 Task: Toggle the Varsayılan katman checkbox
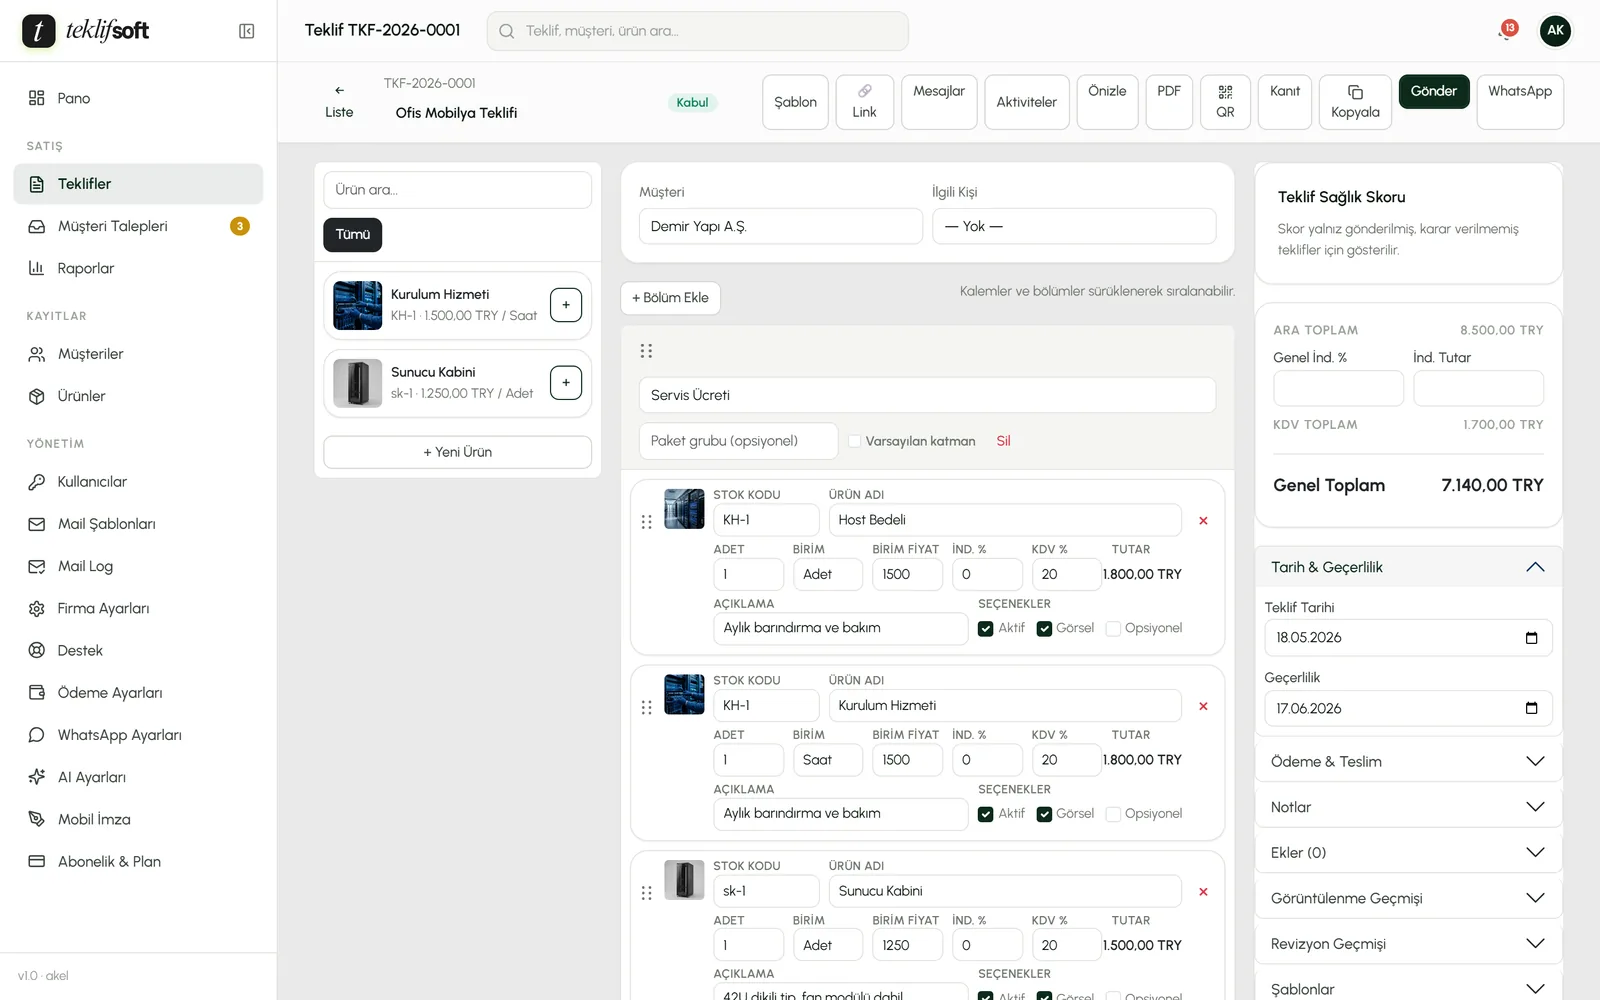(855, 441)
